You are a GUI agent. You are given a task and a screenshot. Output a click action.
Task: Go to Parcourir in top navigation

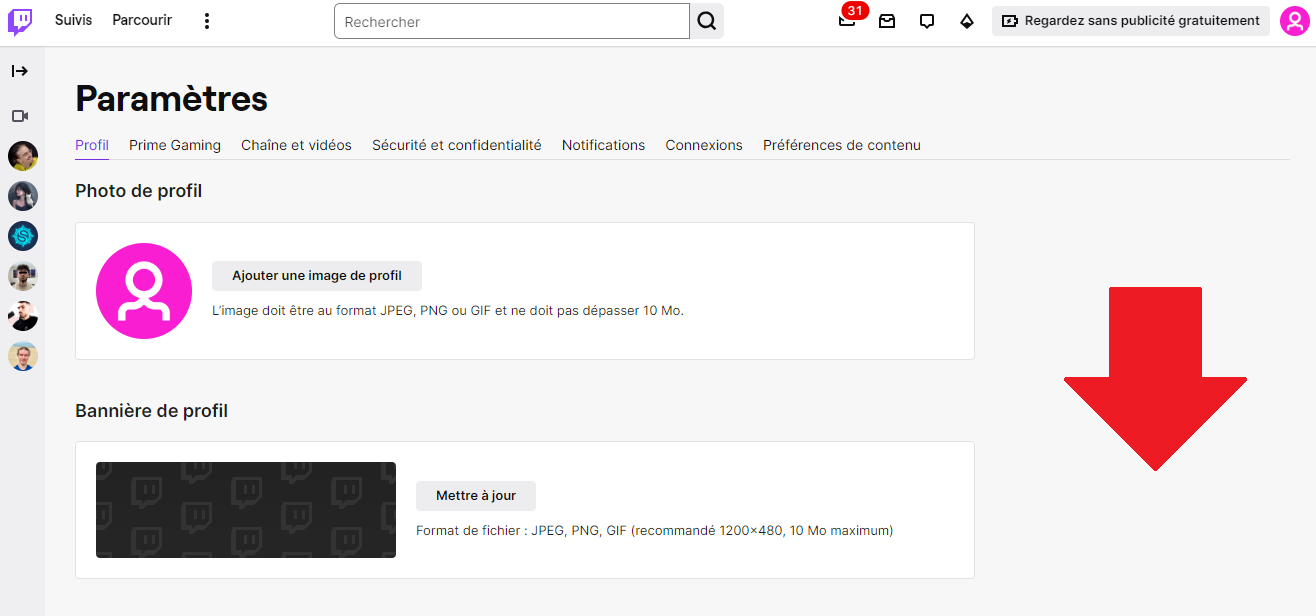pyautogui.click(x=142, y=20)
